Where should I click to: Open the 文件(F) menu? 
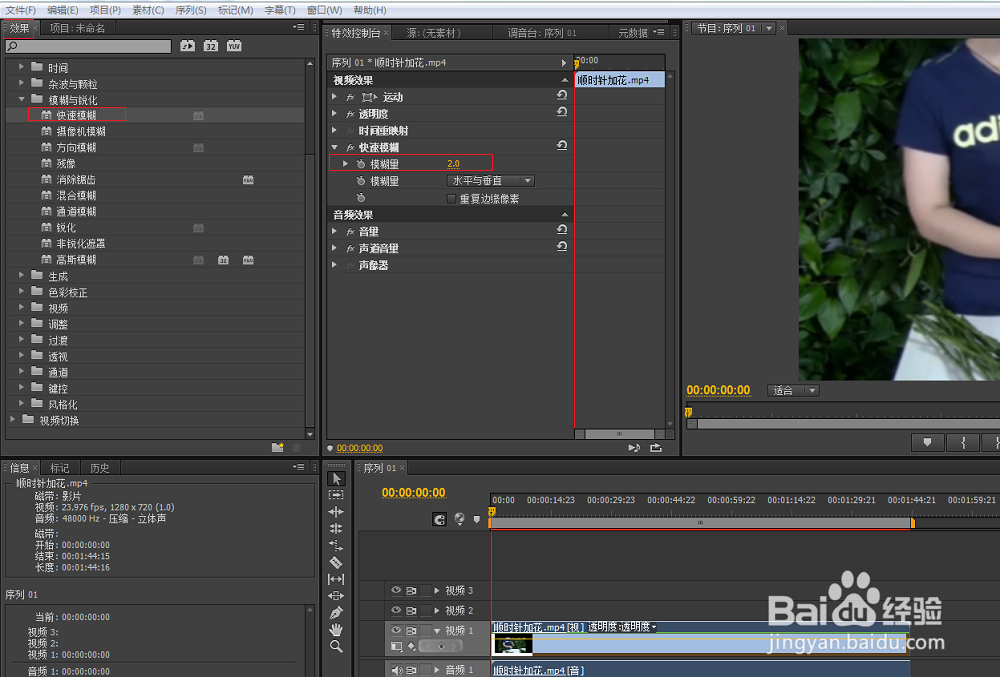(x=21, y=10)
